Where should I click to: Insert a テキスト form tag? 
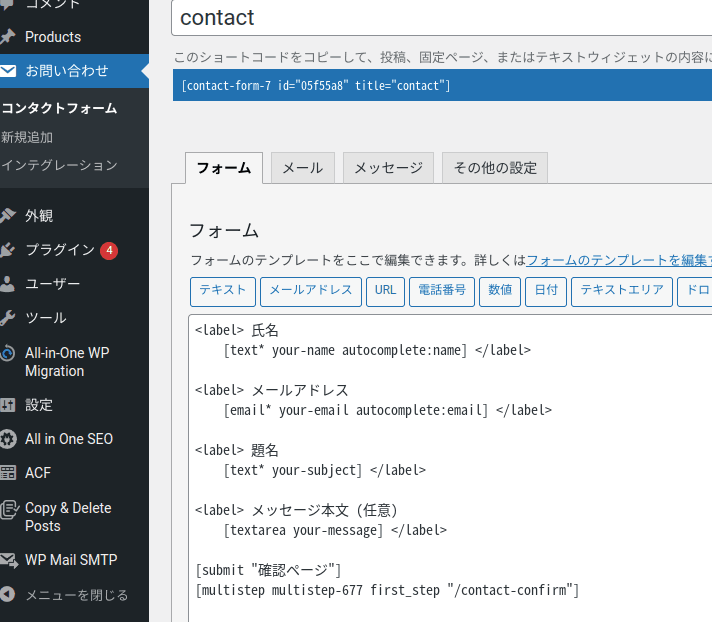tap(223, 292)
